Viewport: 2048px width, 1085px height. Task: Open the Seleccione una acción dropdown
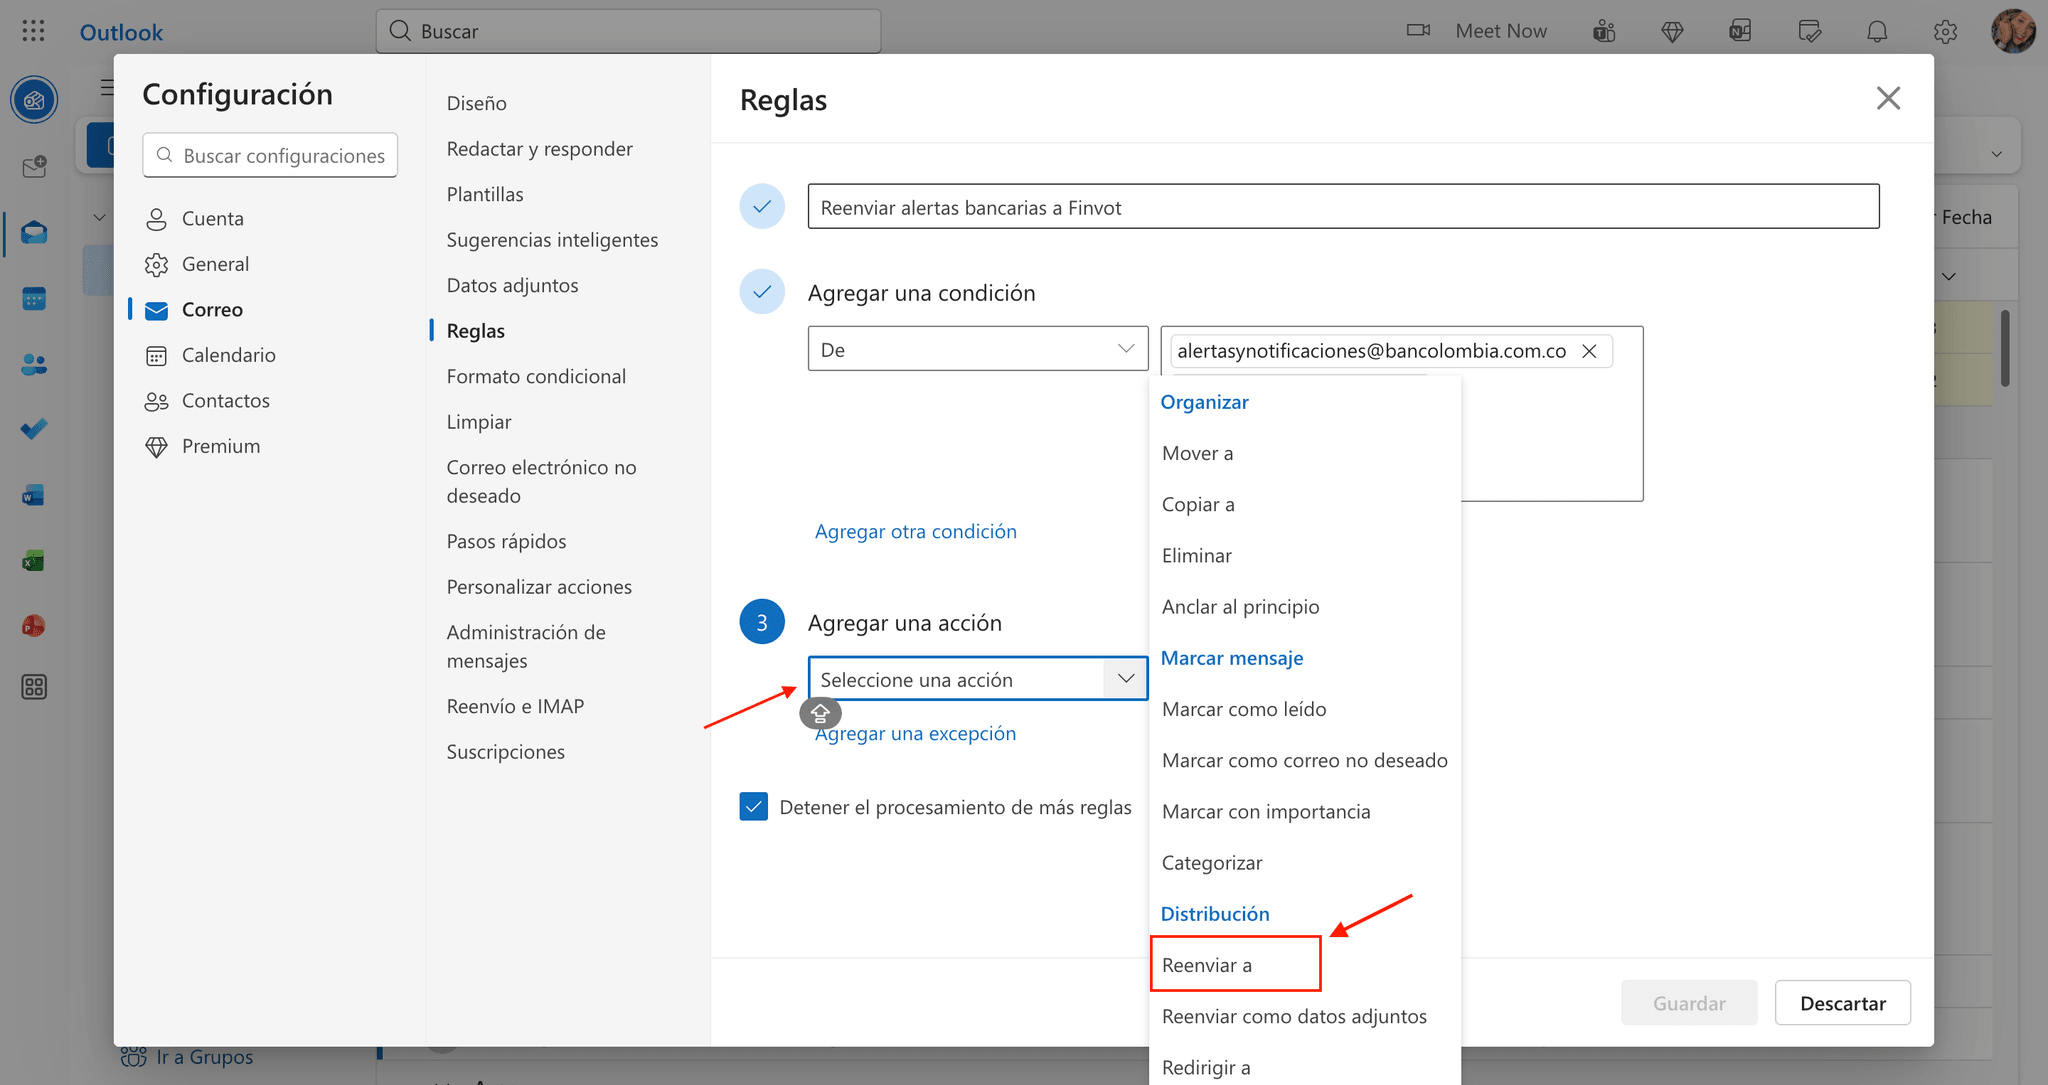pyautogui.click(x=977, y=679)
